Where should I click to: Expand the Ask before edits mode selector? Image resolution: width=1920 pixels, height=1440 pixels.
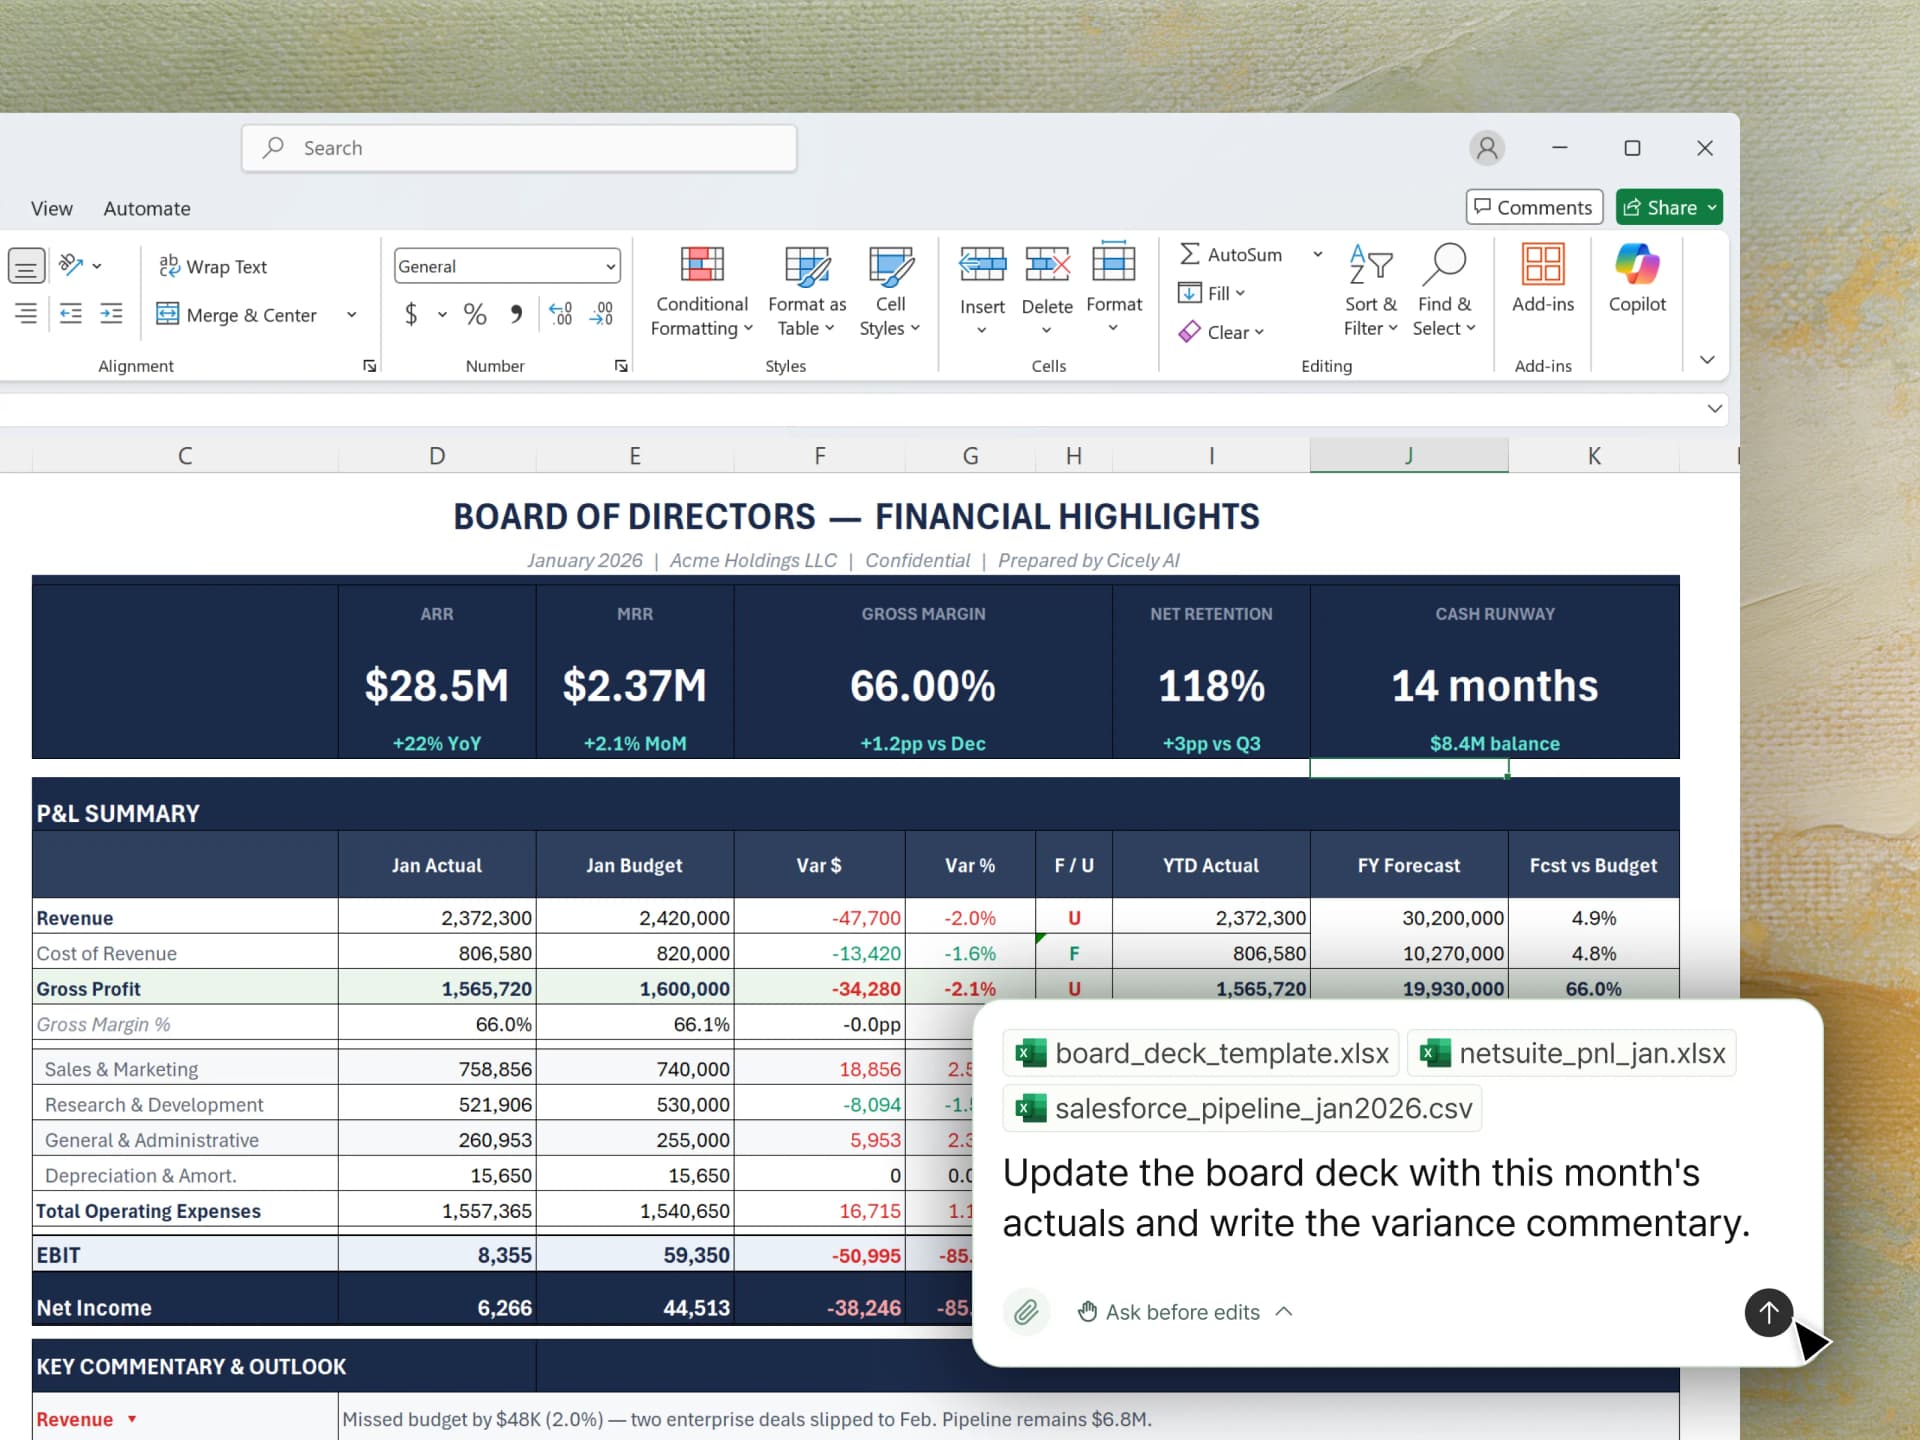1184,1312
